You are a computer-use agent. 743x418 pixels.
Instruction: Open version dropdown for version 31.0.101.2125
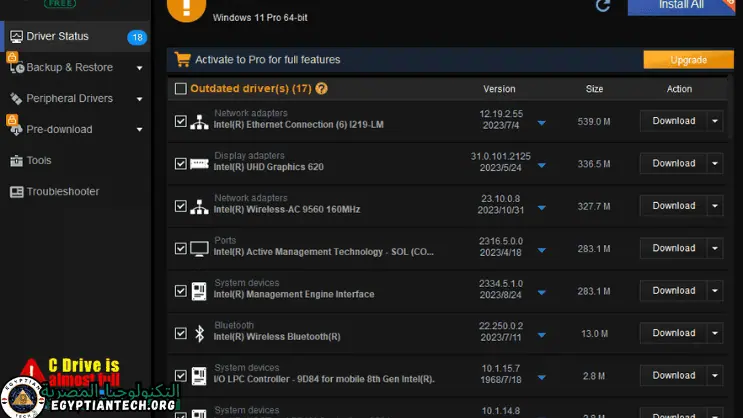pos(542,165)
